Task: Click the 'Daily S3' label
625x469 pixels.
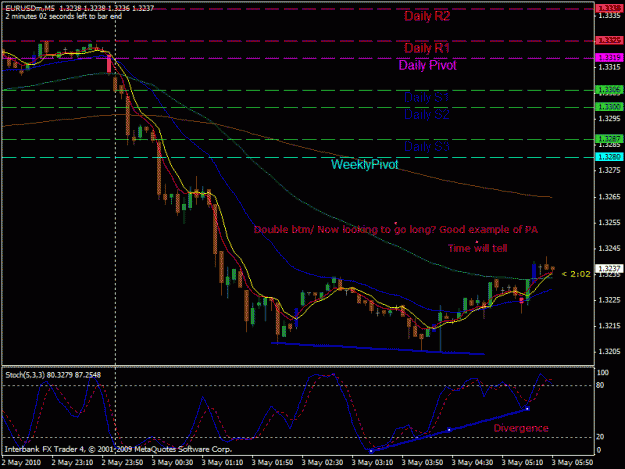Action: pos(426,146)
